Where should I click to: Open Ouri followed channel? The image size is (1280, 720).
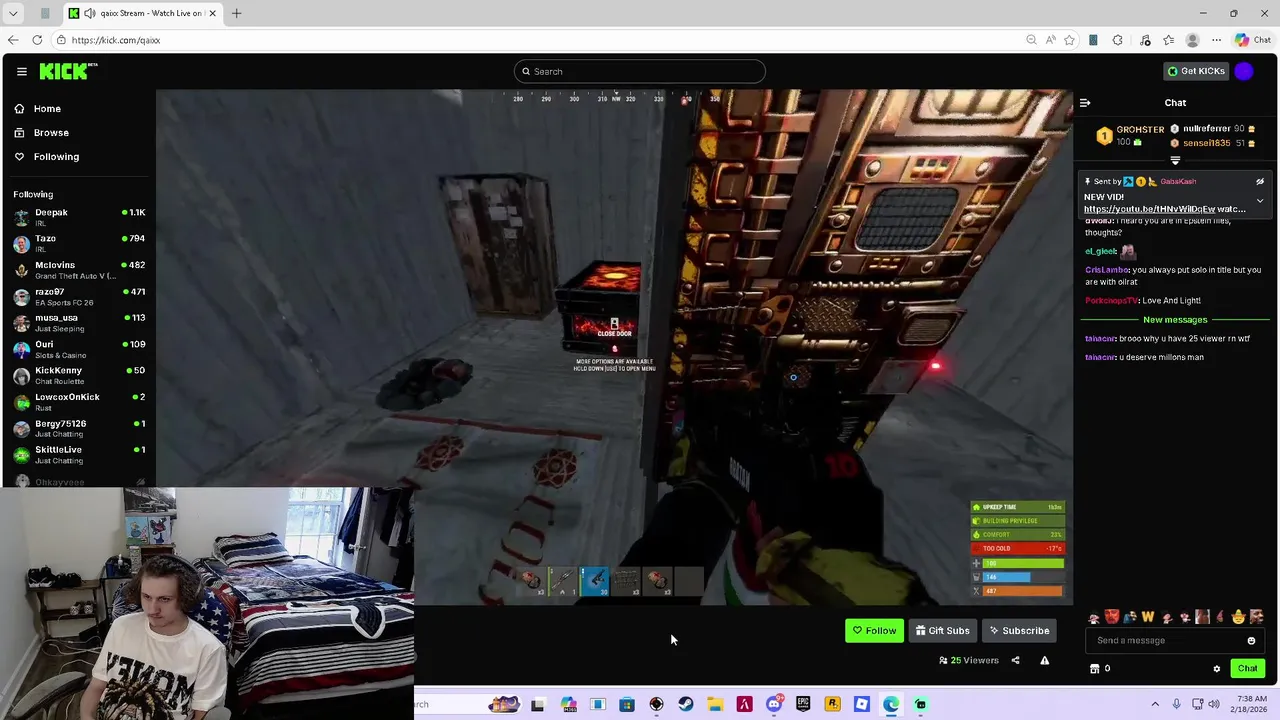77,349
